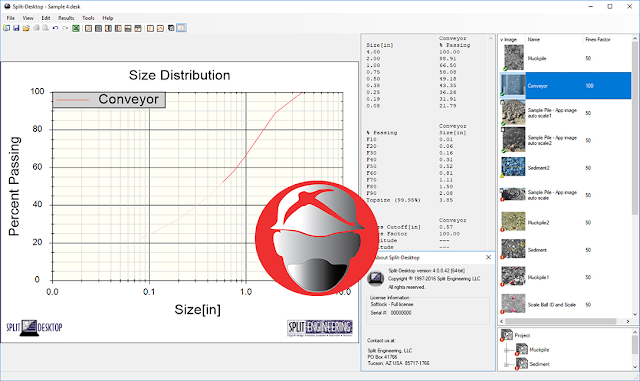Select Scale Ball ID and Scale row
Viewport: 640px width, 381px height.
[x=565, y=305]
